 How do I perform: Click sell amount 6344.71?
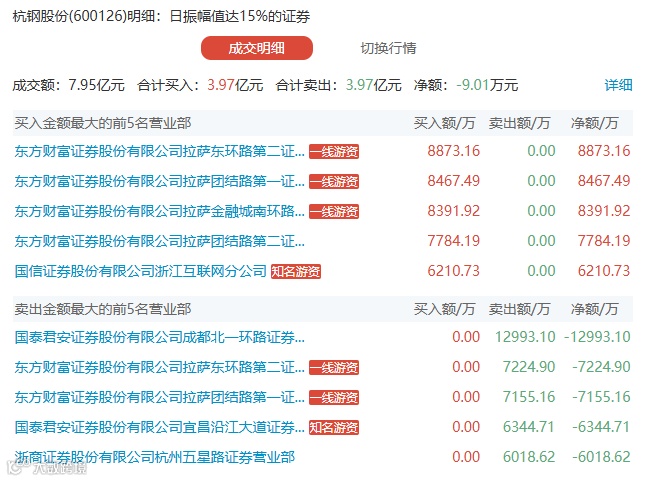coord(529,427)
